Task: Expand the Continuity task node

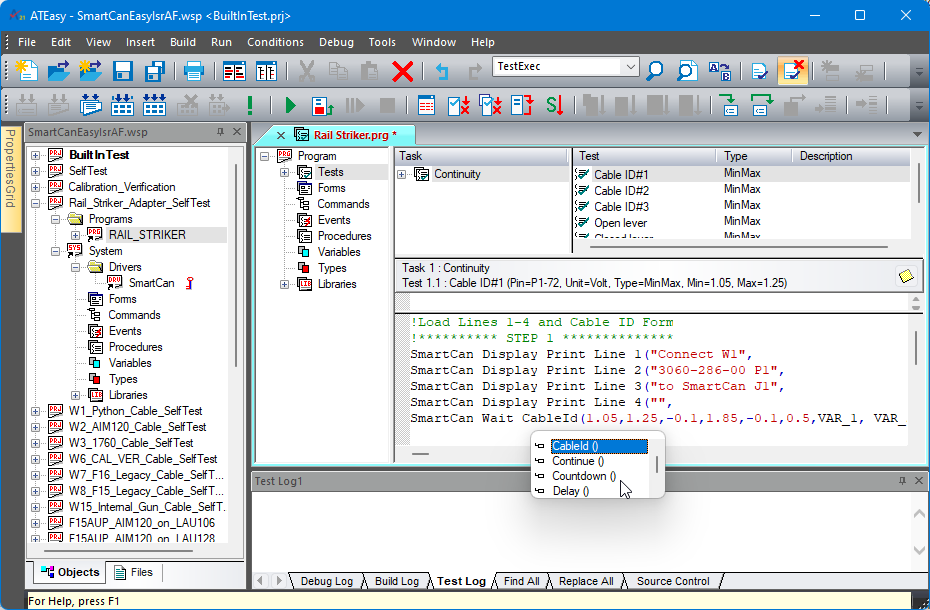Action: (x=402, y=174)
